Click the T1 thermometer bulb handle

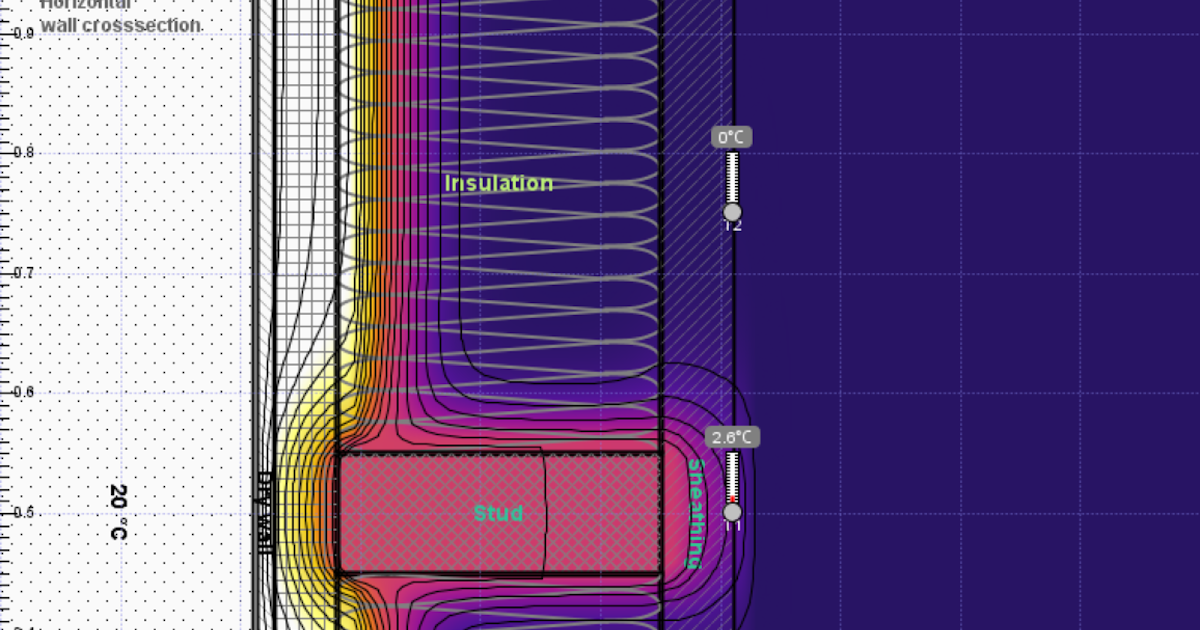point(733,514)
